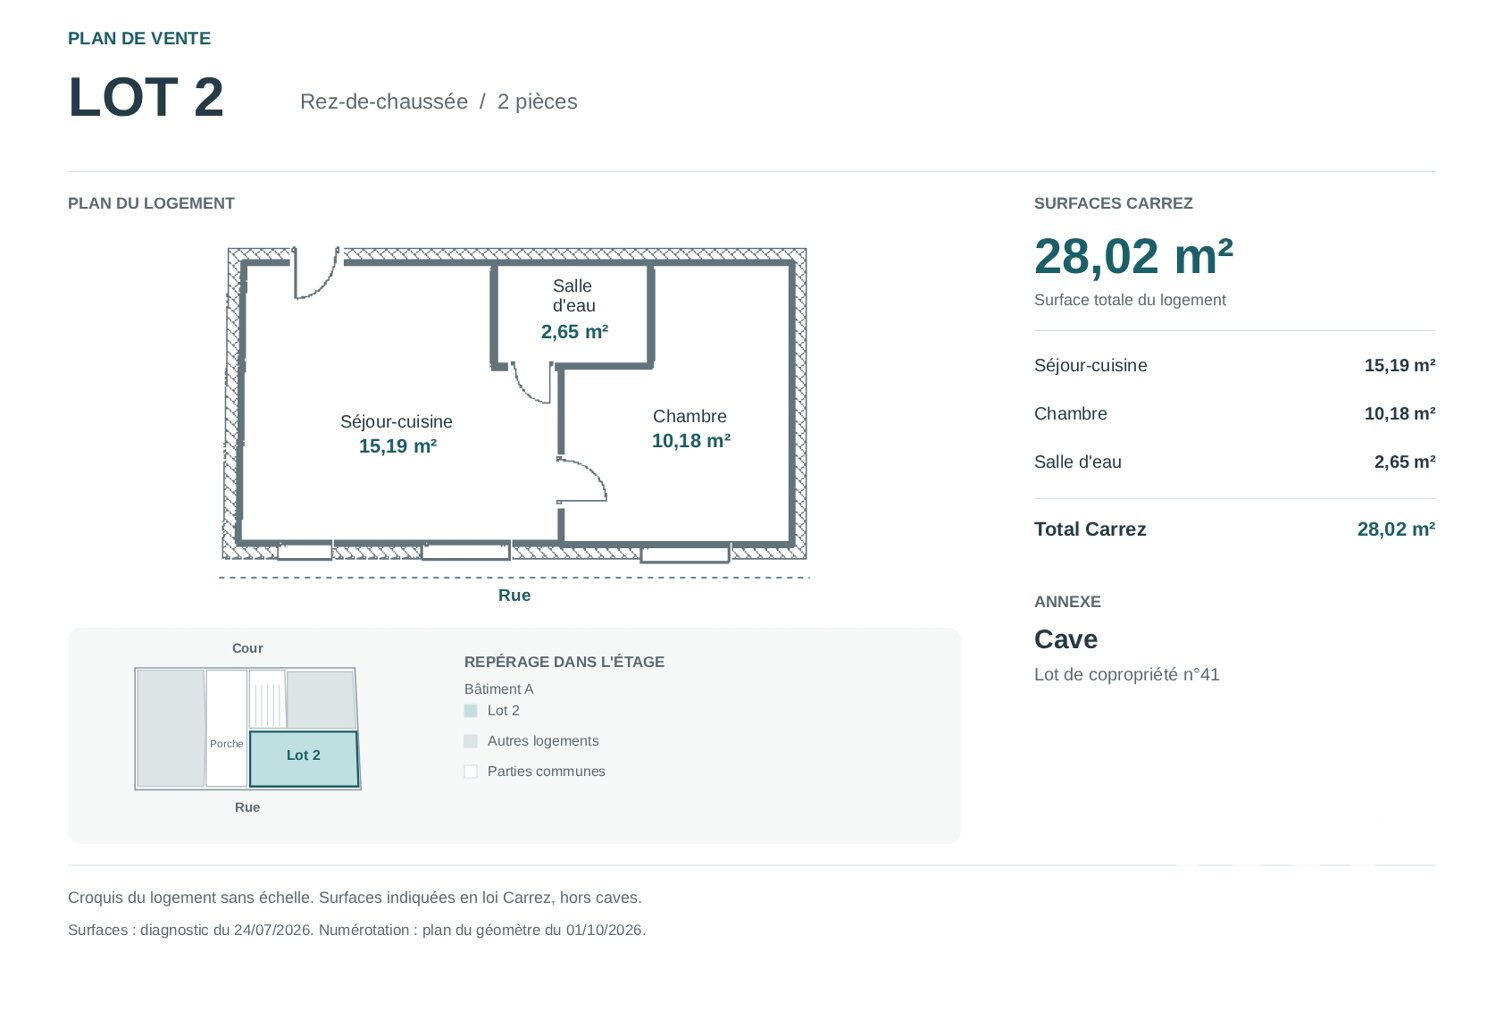
Task: Click the 'Bâtiment A' text
Action: pos(499,689)
